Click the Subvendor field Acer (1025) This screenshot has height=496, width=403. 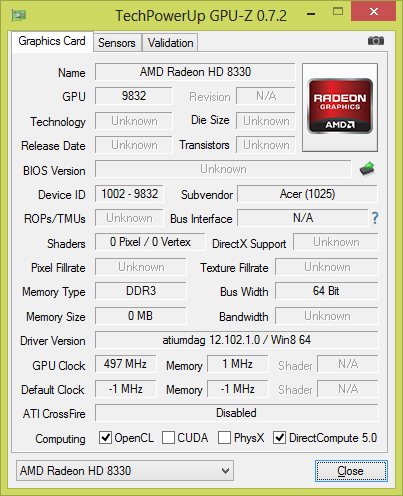307,194
